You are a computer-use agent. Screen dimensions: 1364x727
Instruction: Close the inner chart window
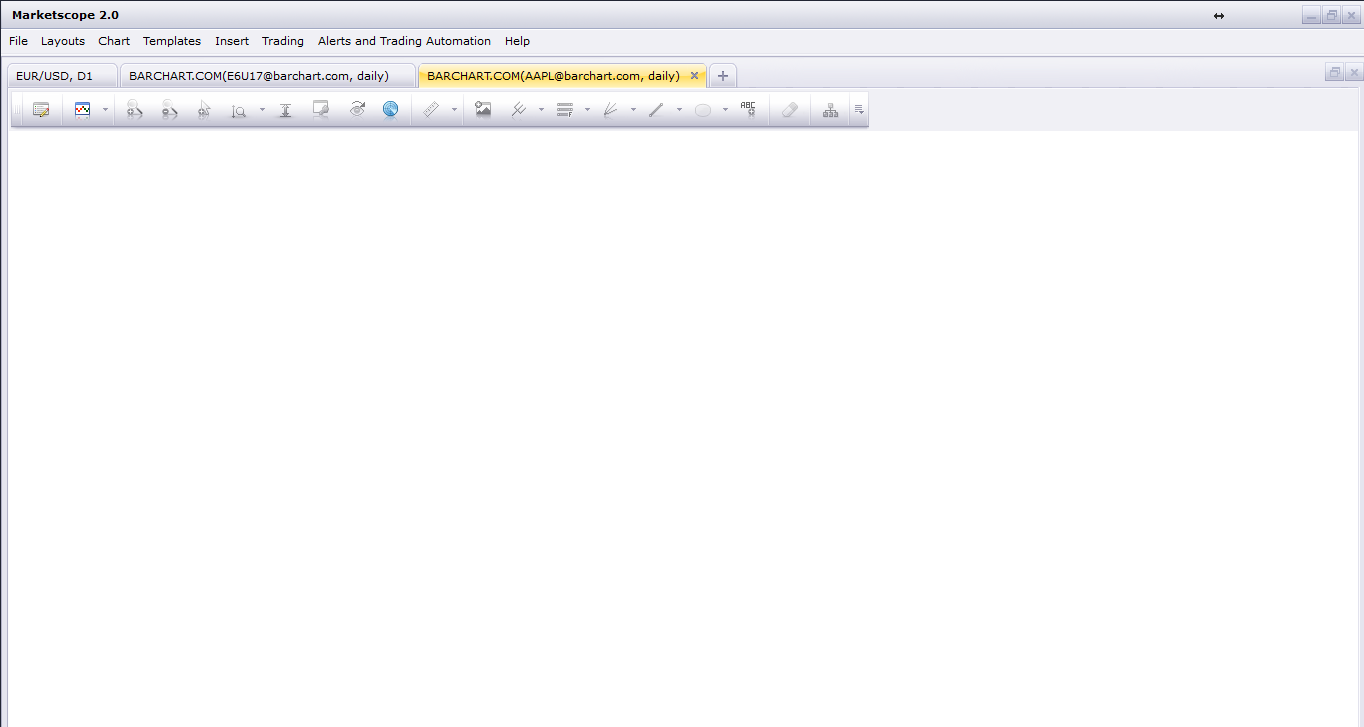pyautogui.click(x=1354, y=72)
